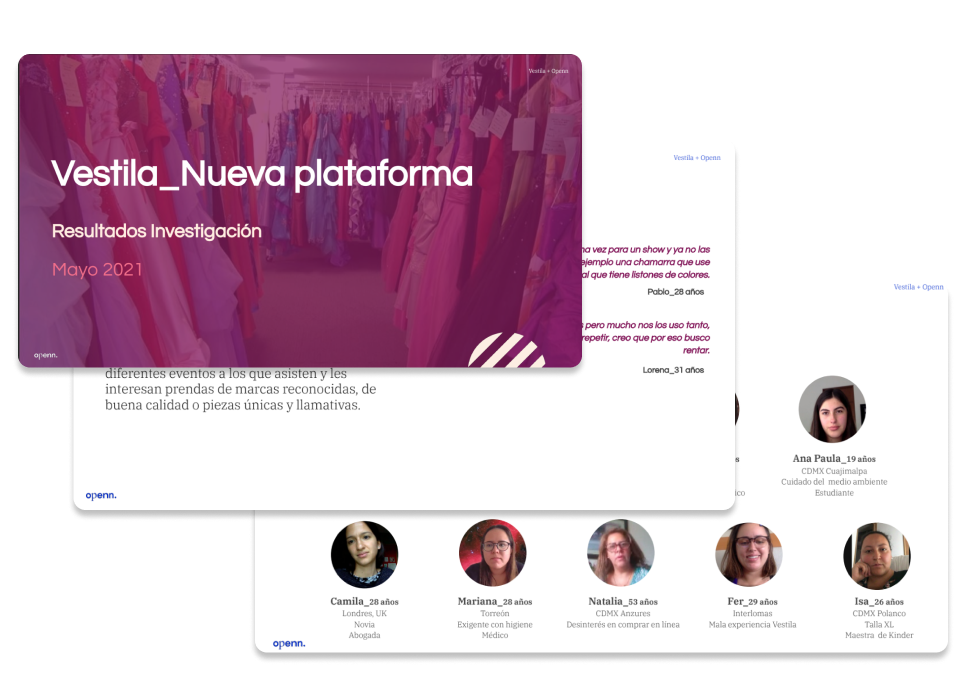Select the name "Ana Paula_19 años"
This screenshot has height=675, width=962.
pyautogui.click(x=834, y=458)
